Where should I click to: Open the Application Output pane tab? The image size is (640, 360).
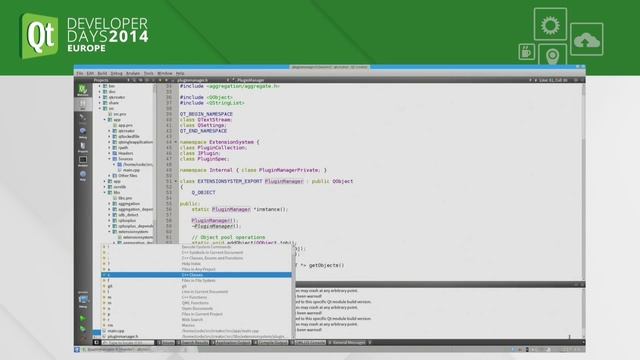(231, 343)
